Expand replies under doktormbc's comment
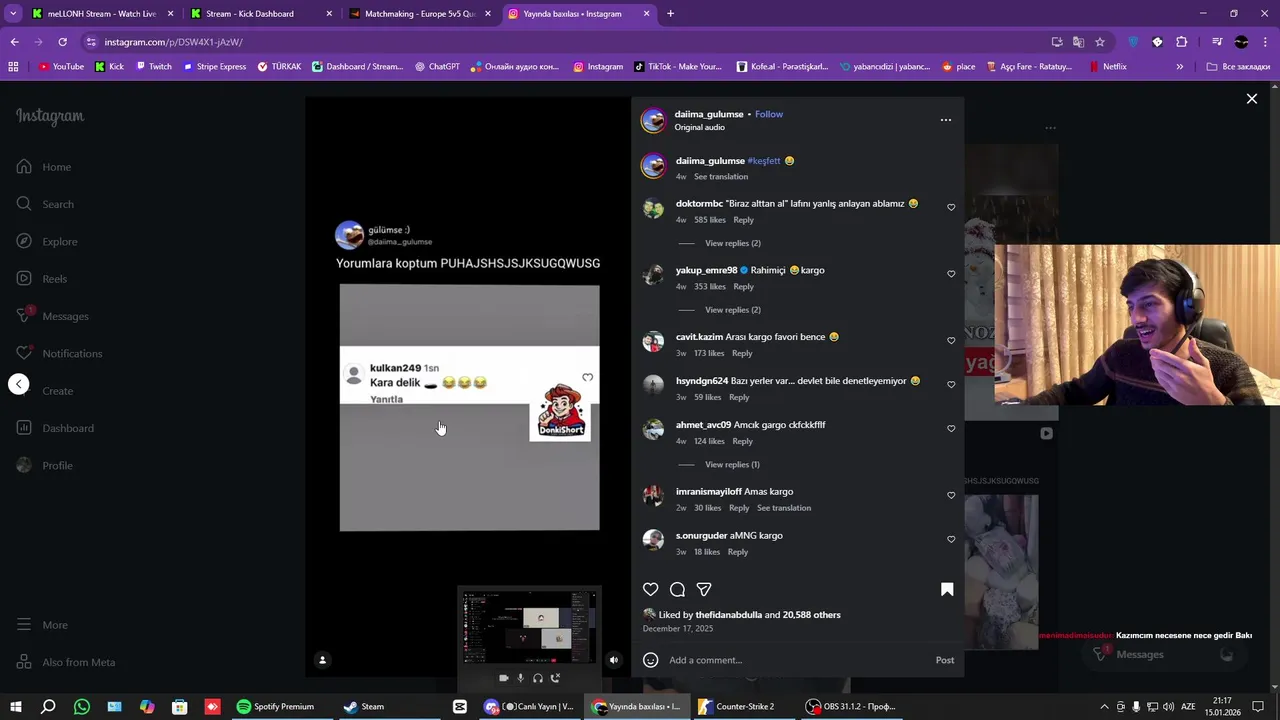 point(732,243)
